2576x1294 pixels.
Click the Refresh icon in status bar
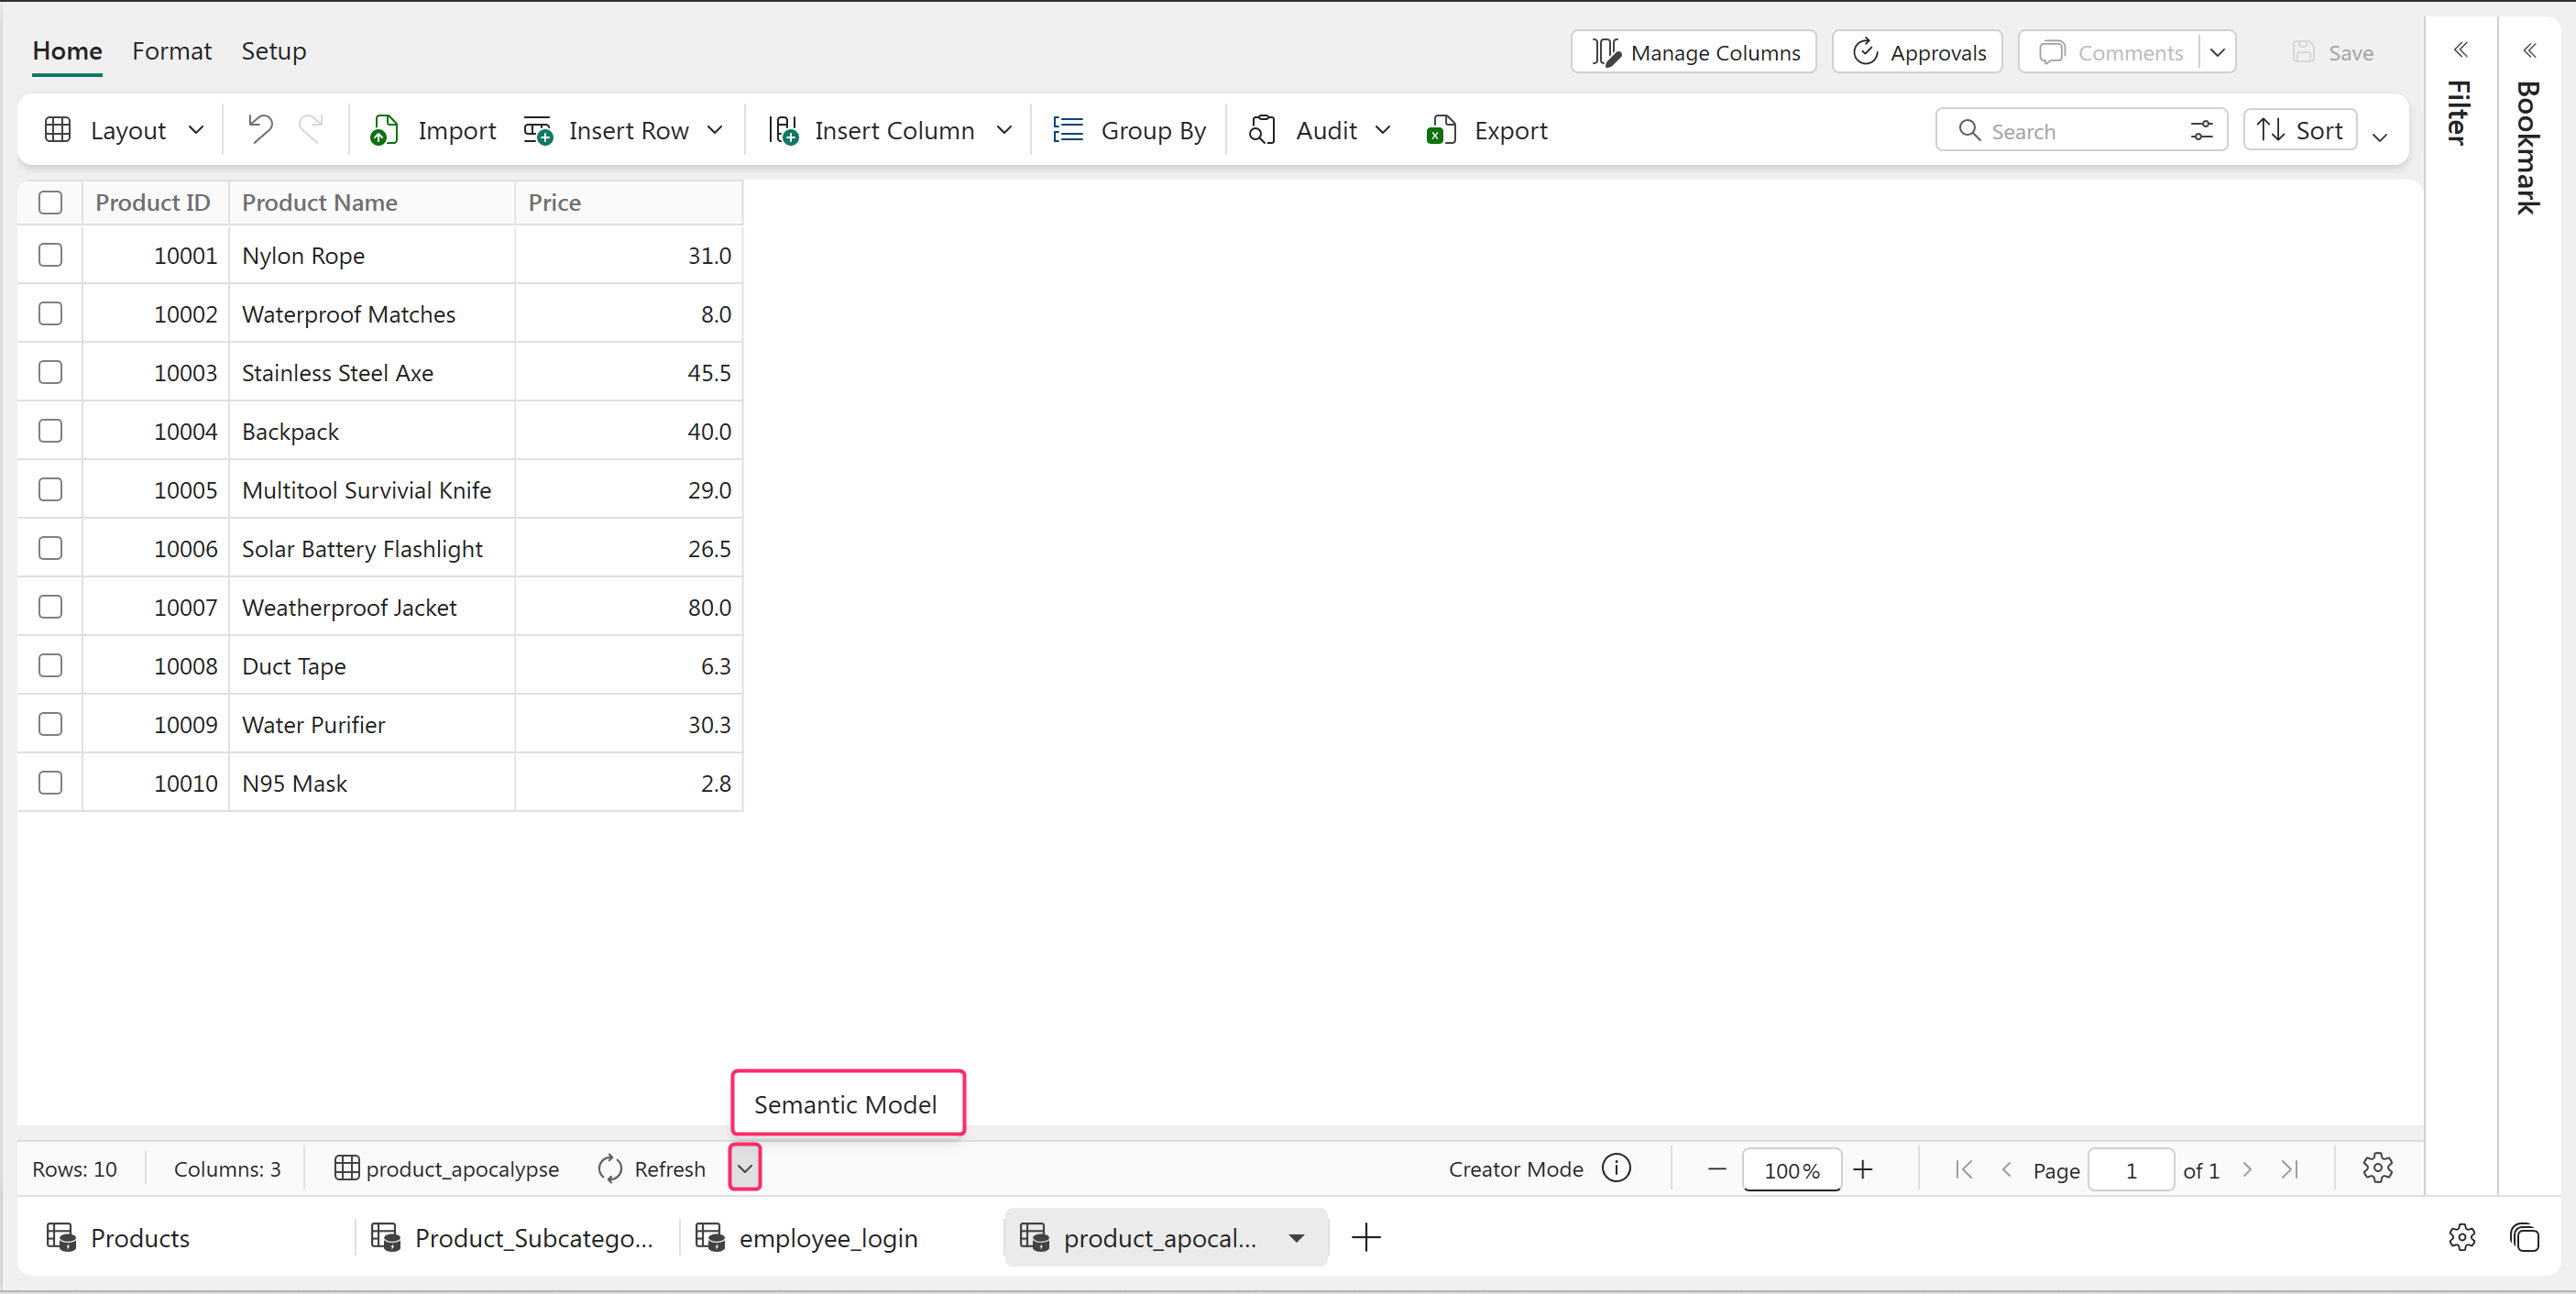[x=610, y=1168]
